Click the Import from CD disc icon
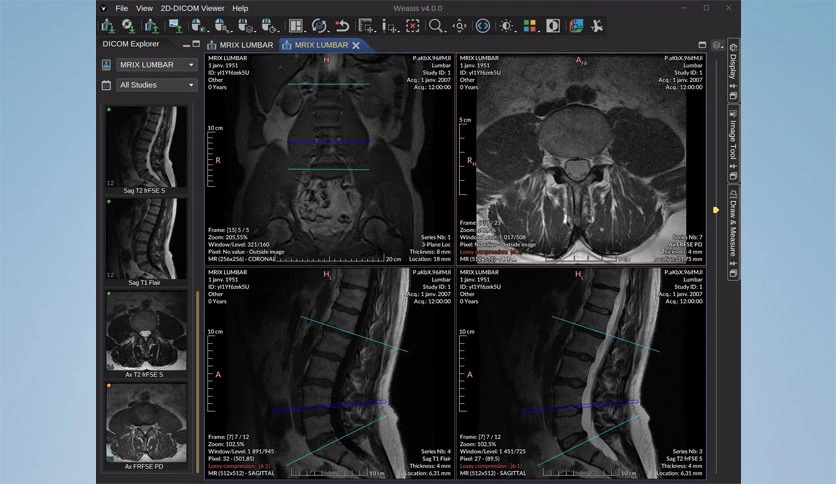 tap(128, 26)
